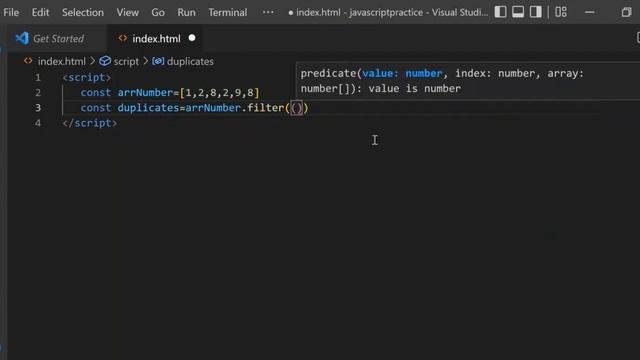
Task: Click the HTML file icon in the breadcrumb
Action: [x=28, y=61]
